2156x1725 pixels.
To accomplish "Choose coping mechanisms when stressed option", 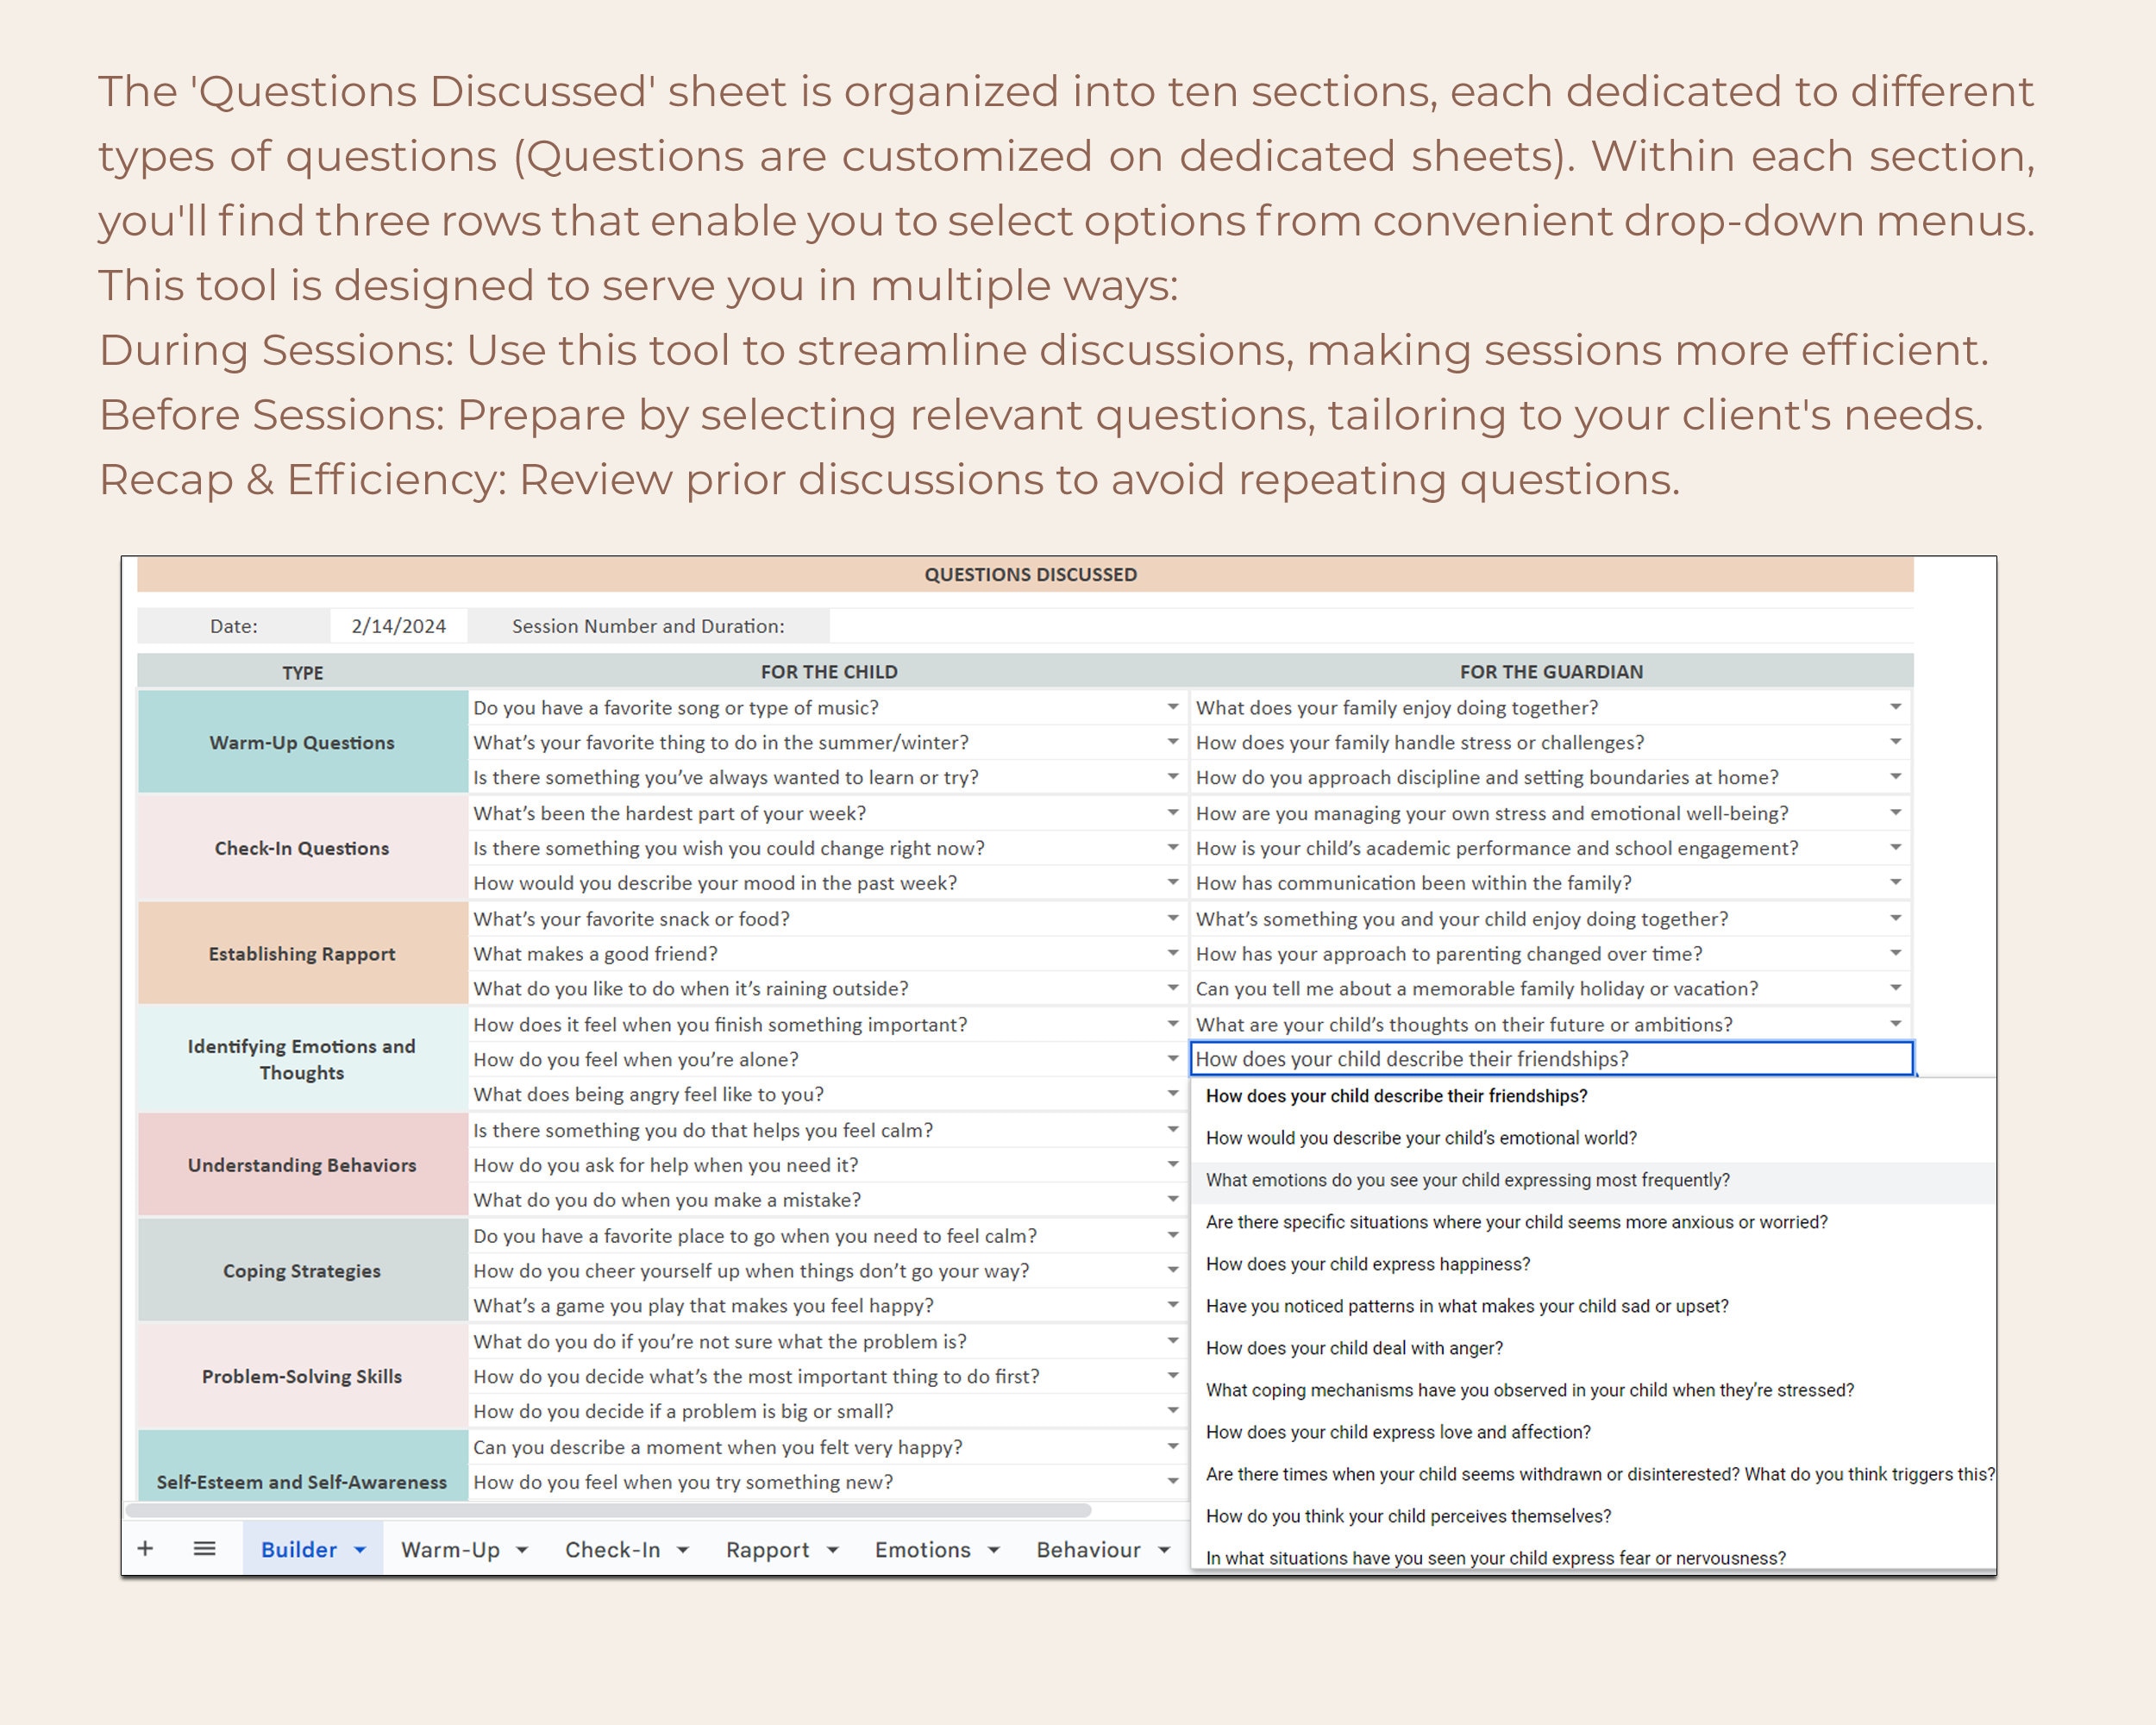I will pos(1592,1390).
